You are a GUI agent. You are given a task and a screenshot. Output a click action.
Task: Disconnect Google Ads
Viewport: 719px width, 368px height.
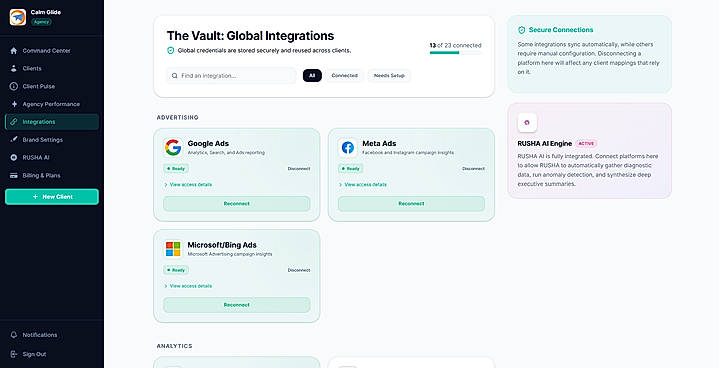click(x=299, y=169)
